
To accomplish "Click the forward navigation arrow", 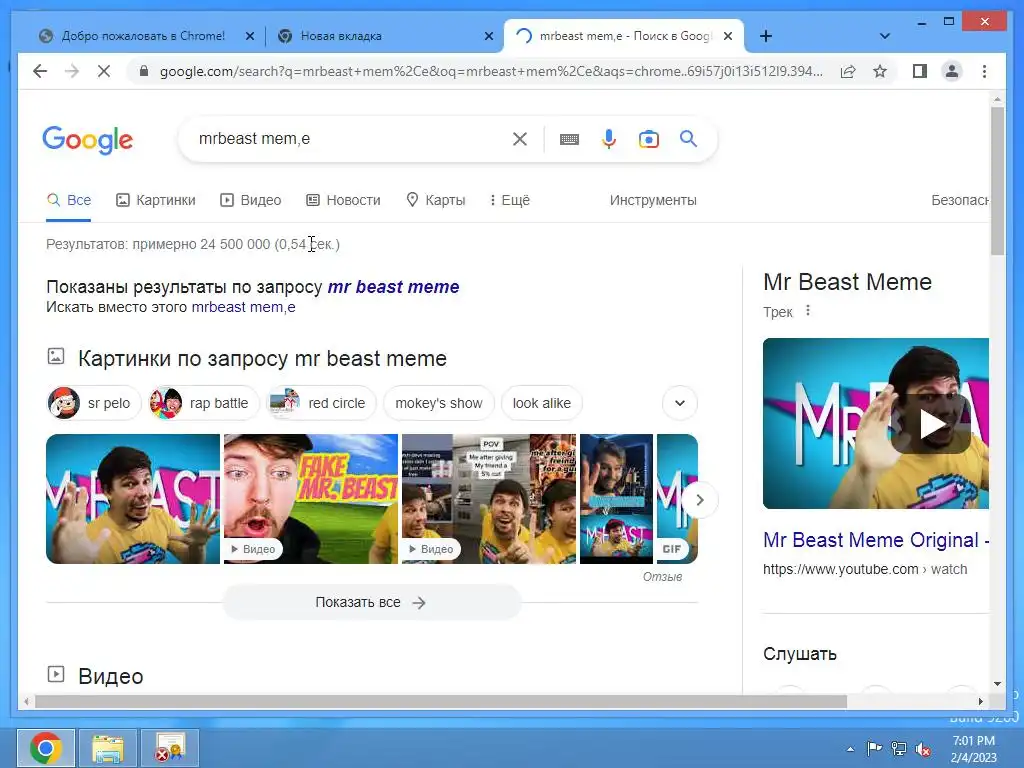I will [x=72, y=71].
